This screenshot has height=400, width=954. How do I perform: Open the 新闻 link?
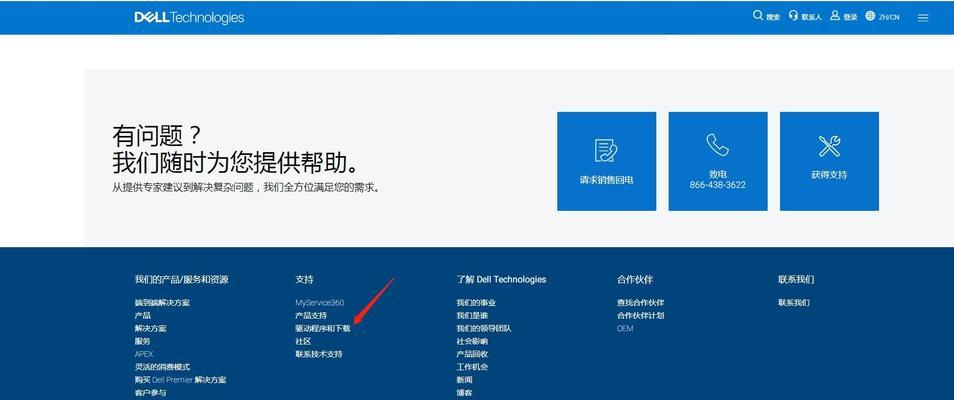(464, 379)
